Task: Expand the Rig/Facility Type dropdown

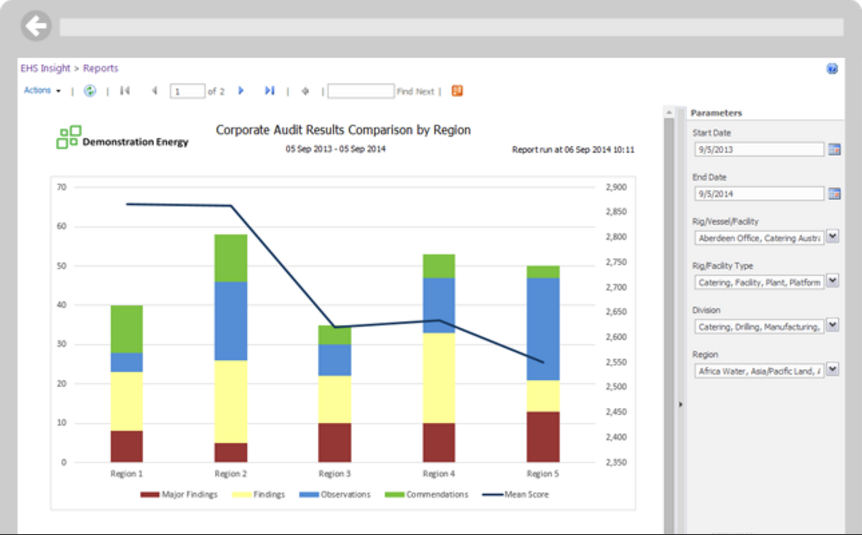Action: tap(833, 281)
